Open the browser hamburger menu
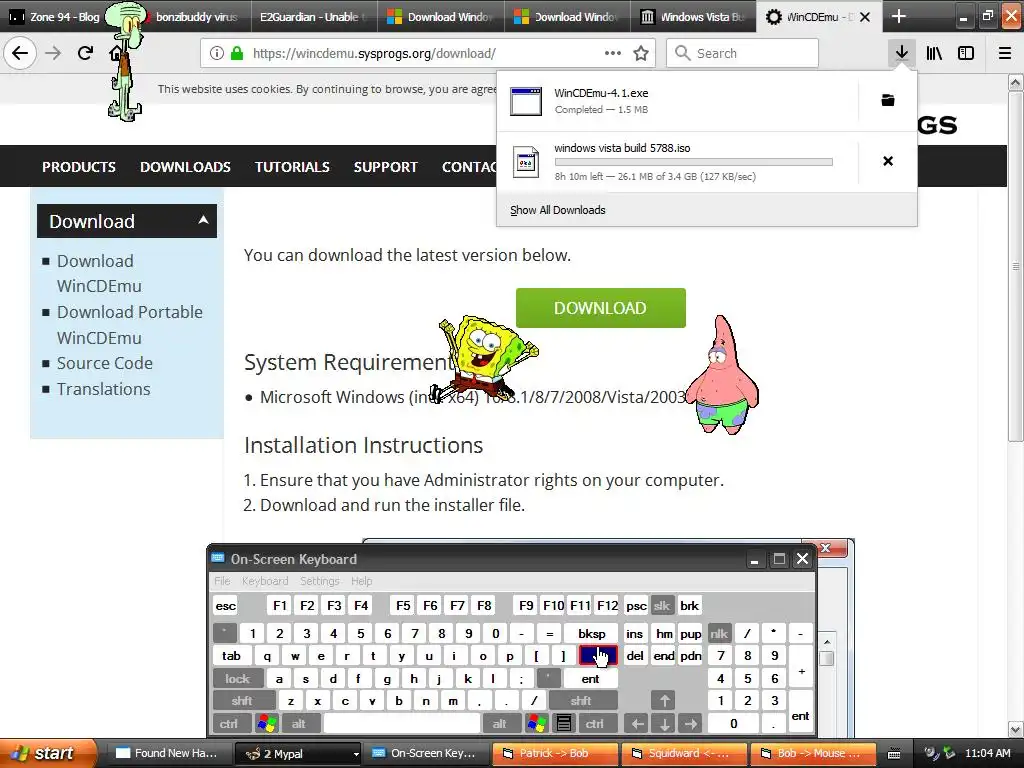1024x768 pixels. point(1005,53)
